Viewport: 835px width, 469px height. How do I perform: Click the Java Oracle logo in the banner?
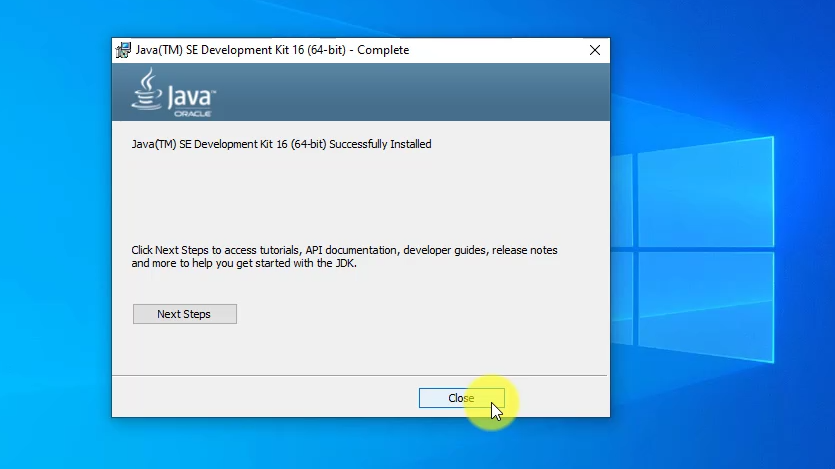(174, 93)
